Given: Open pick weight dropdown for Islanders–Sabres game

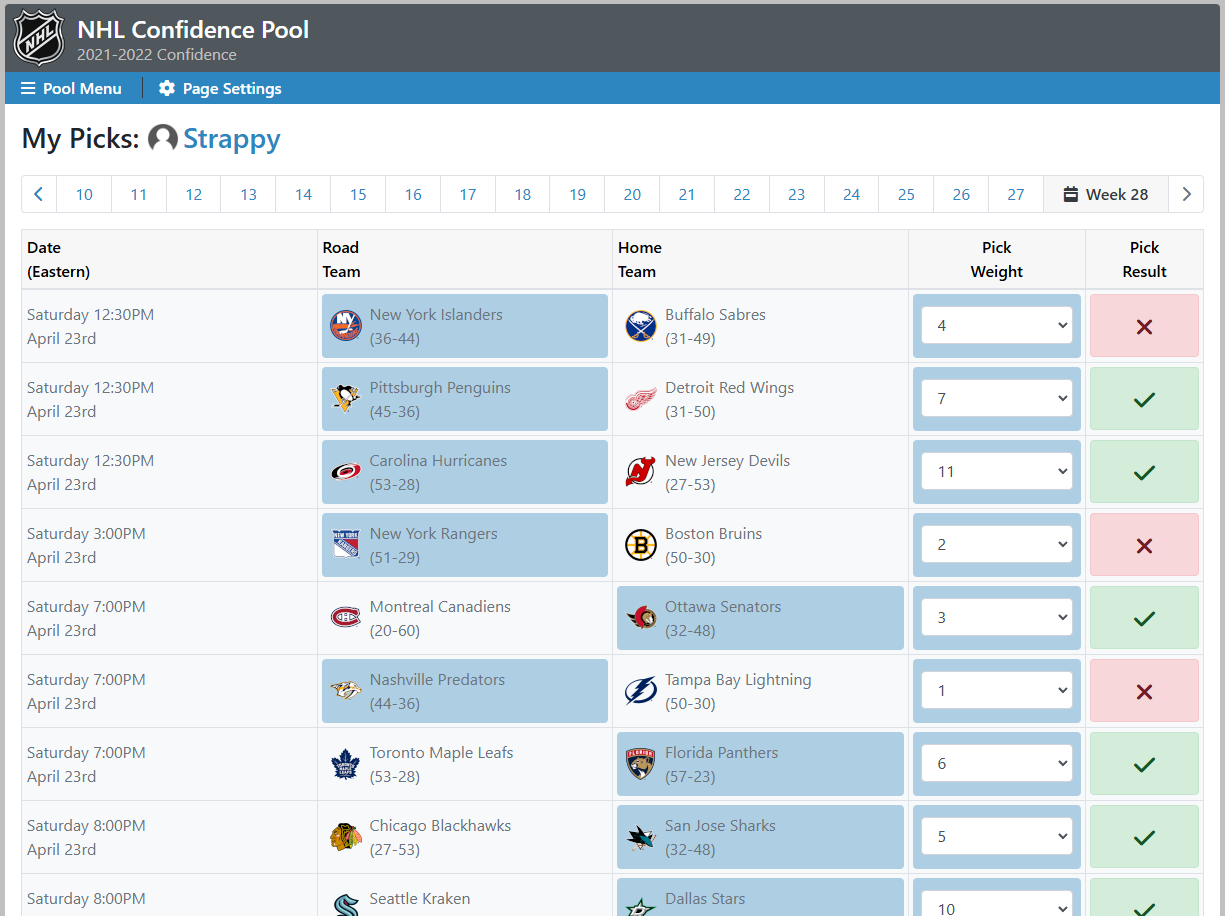Looking at the screenshot, I should tap(997, 326).
